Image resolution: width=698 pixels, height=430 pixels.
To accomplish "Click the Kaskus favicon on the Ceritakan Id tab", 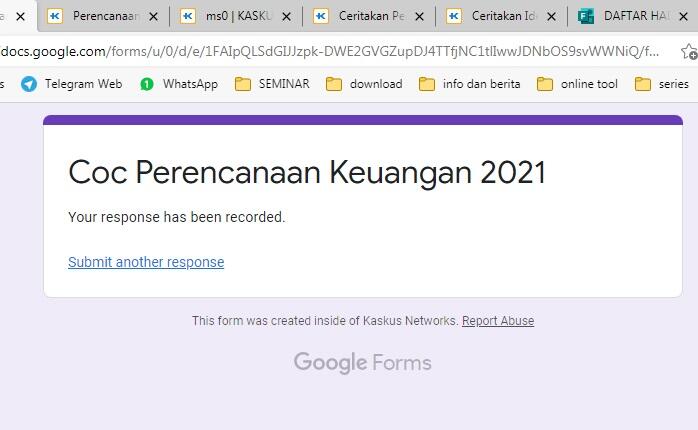I will click(454, 16).
